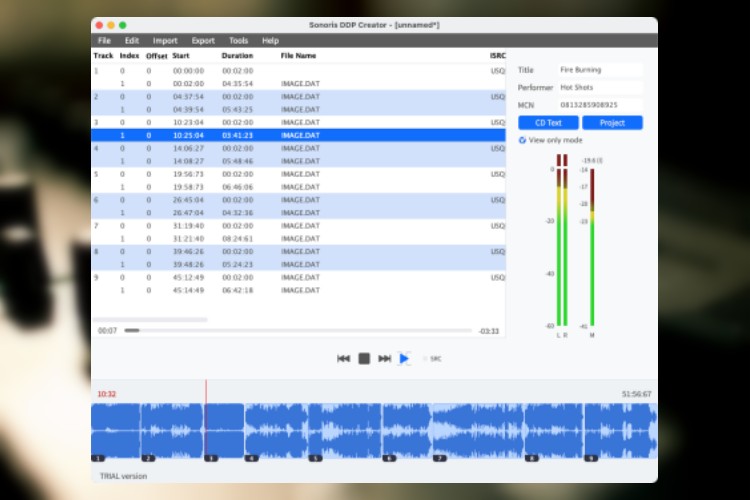Click the CD Text button

click(x=548, y=123)
